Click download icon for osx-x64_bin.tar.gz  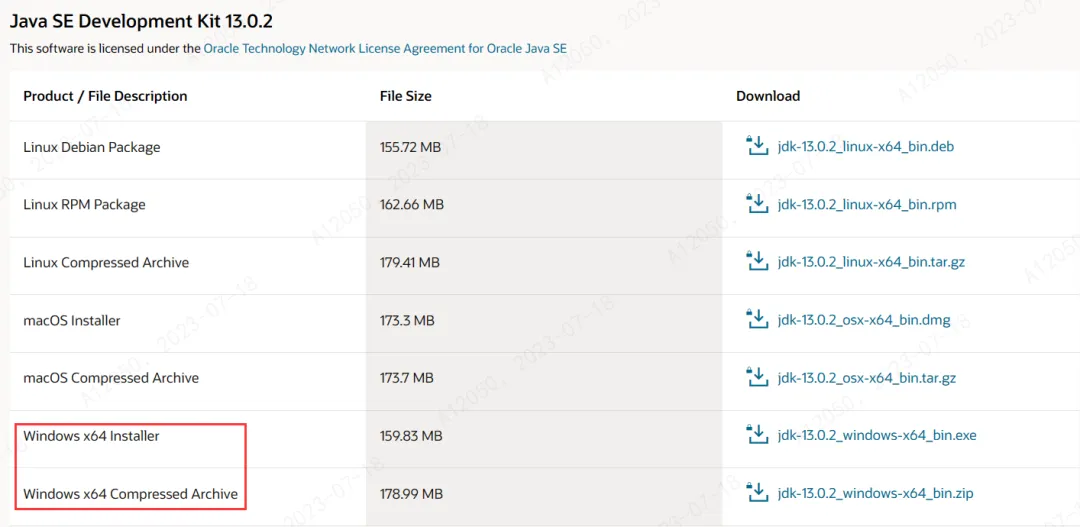click(756, 378)
